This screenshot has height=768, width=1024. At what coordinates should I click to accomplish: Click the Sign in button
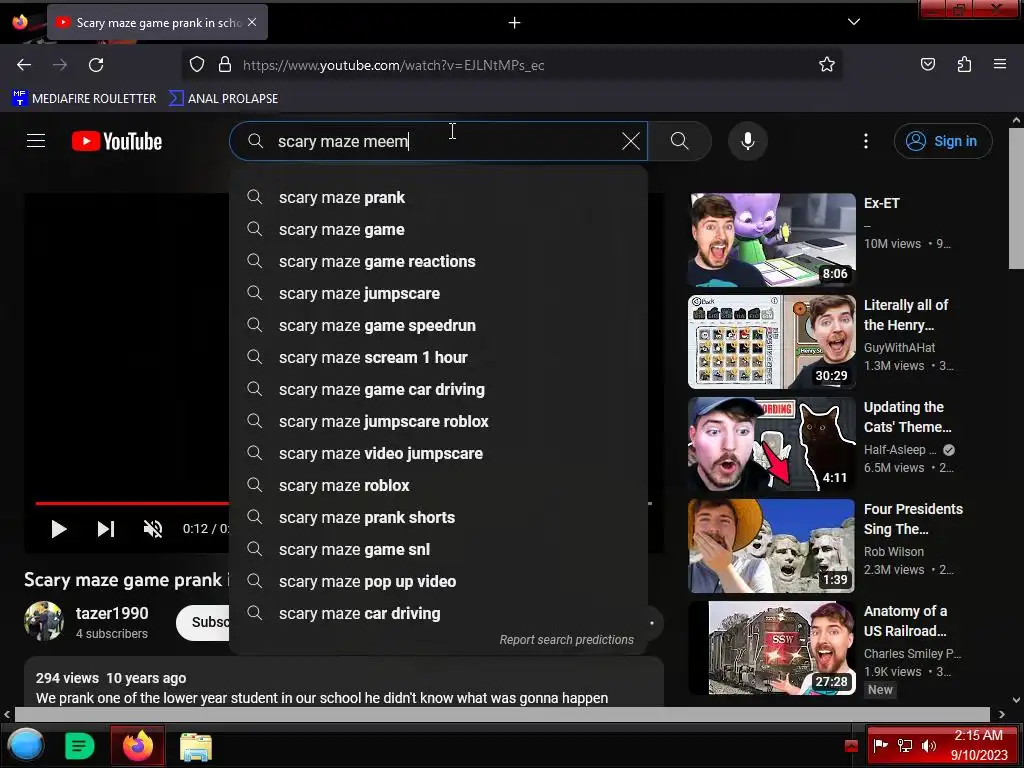click(943, 141)
